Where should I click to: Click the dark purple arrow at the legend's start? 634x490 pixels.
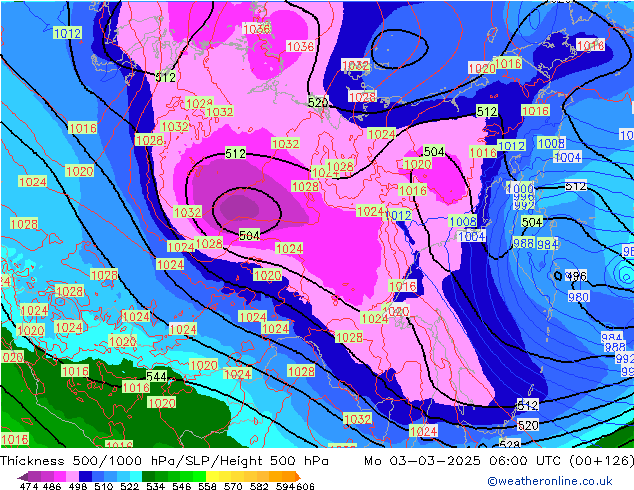(x=23, y=477)
